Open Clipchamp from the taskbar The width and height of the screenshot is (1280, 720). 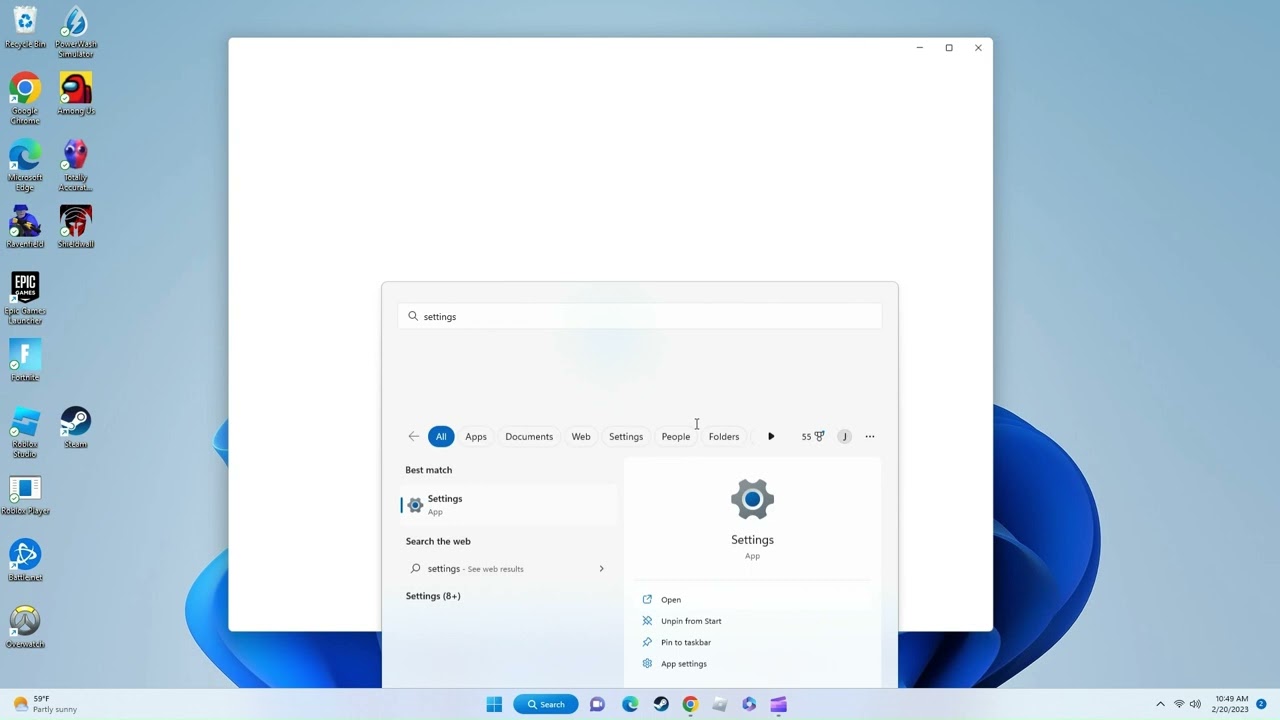pyautogui.click(x=778, y=704)
